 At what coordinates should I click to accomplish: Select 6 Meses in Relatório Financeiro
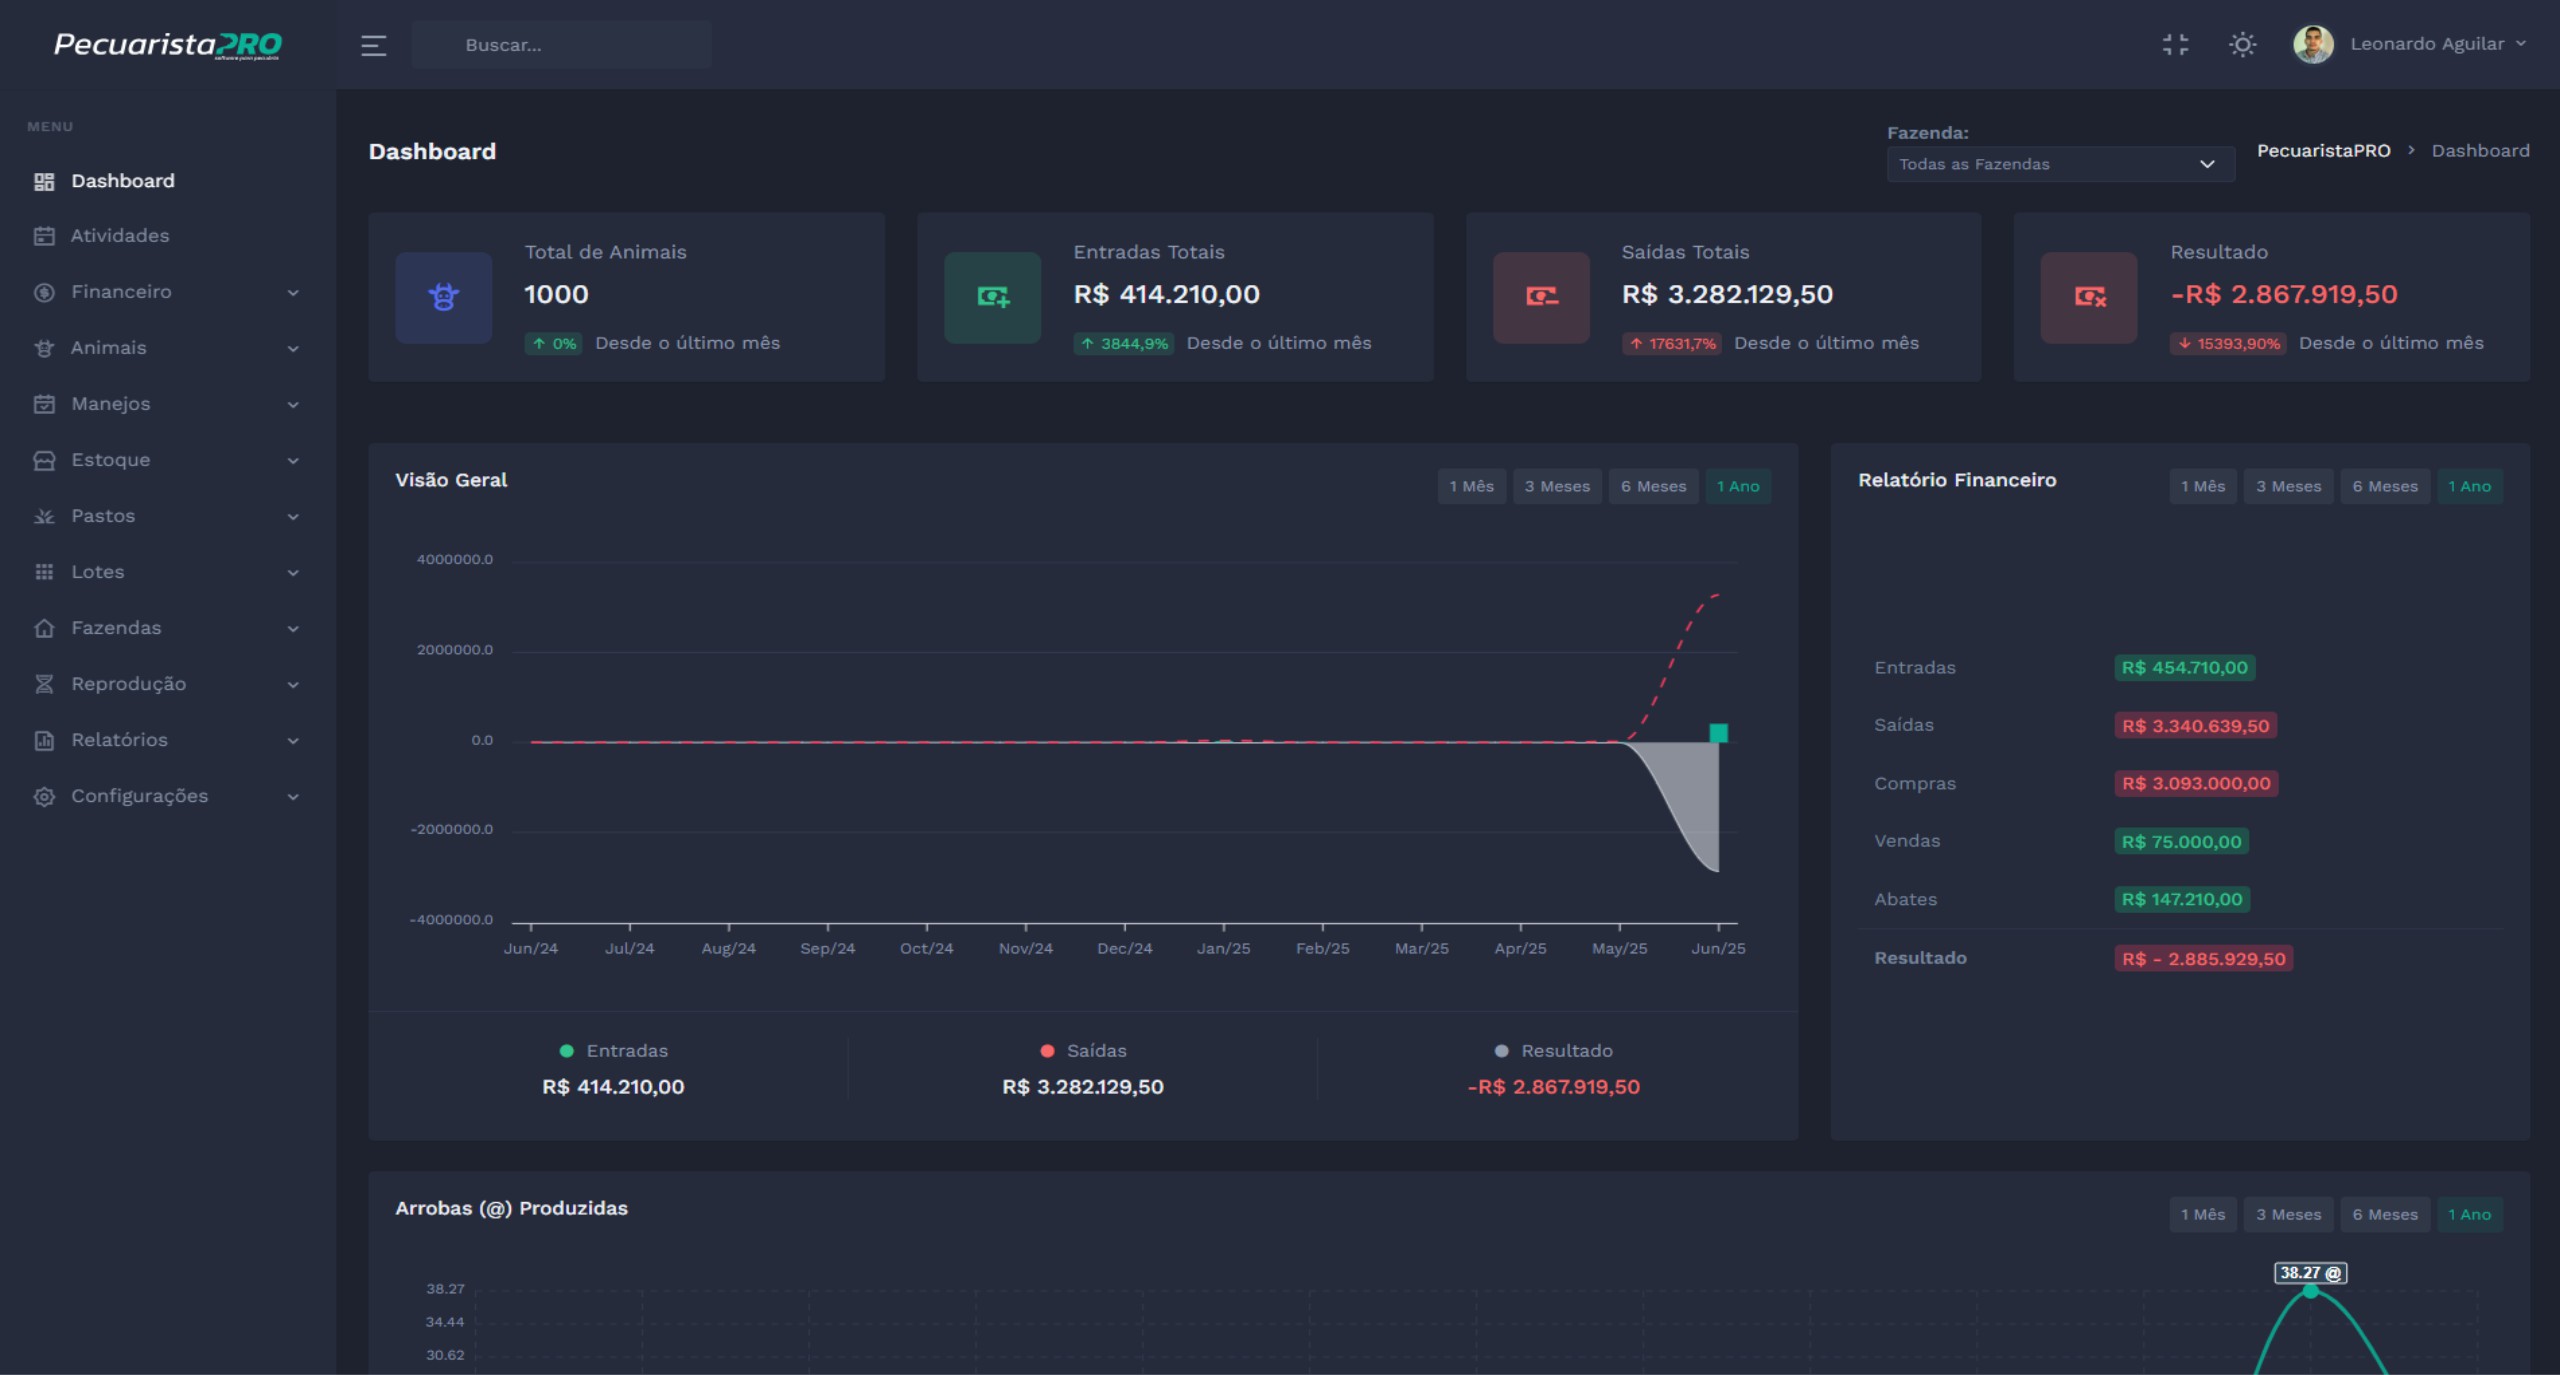2384,487
